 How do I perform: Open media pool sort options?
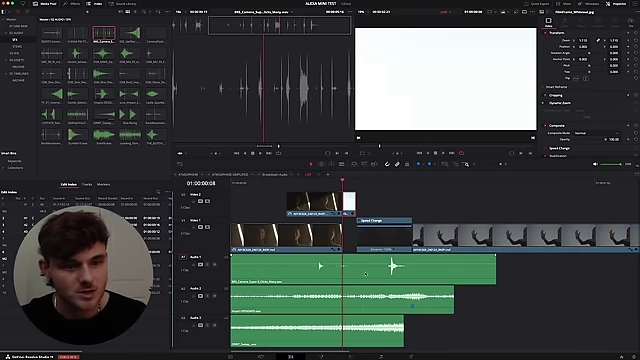[x=158, y=12]
